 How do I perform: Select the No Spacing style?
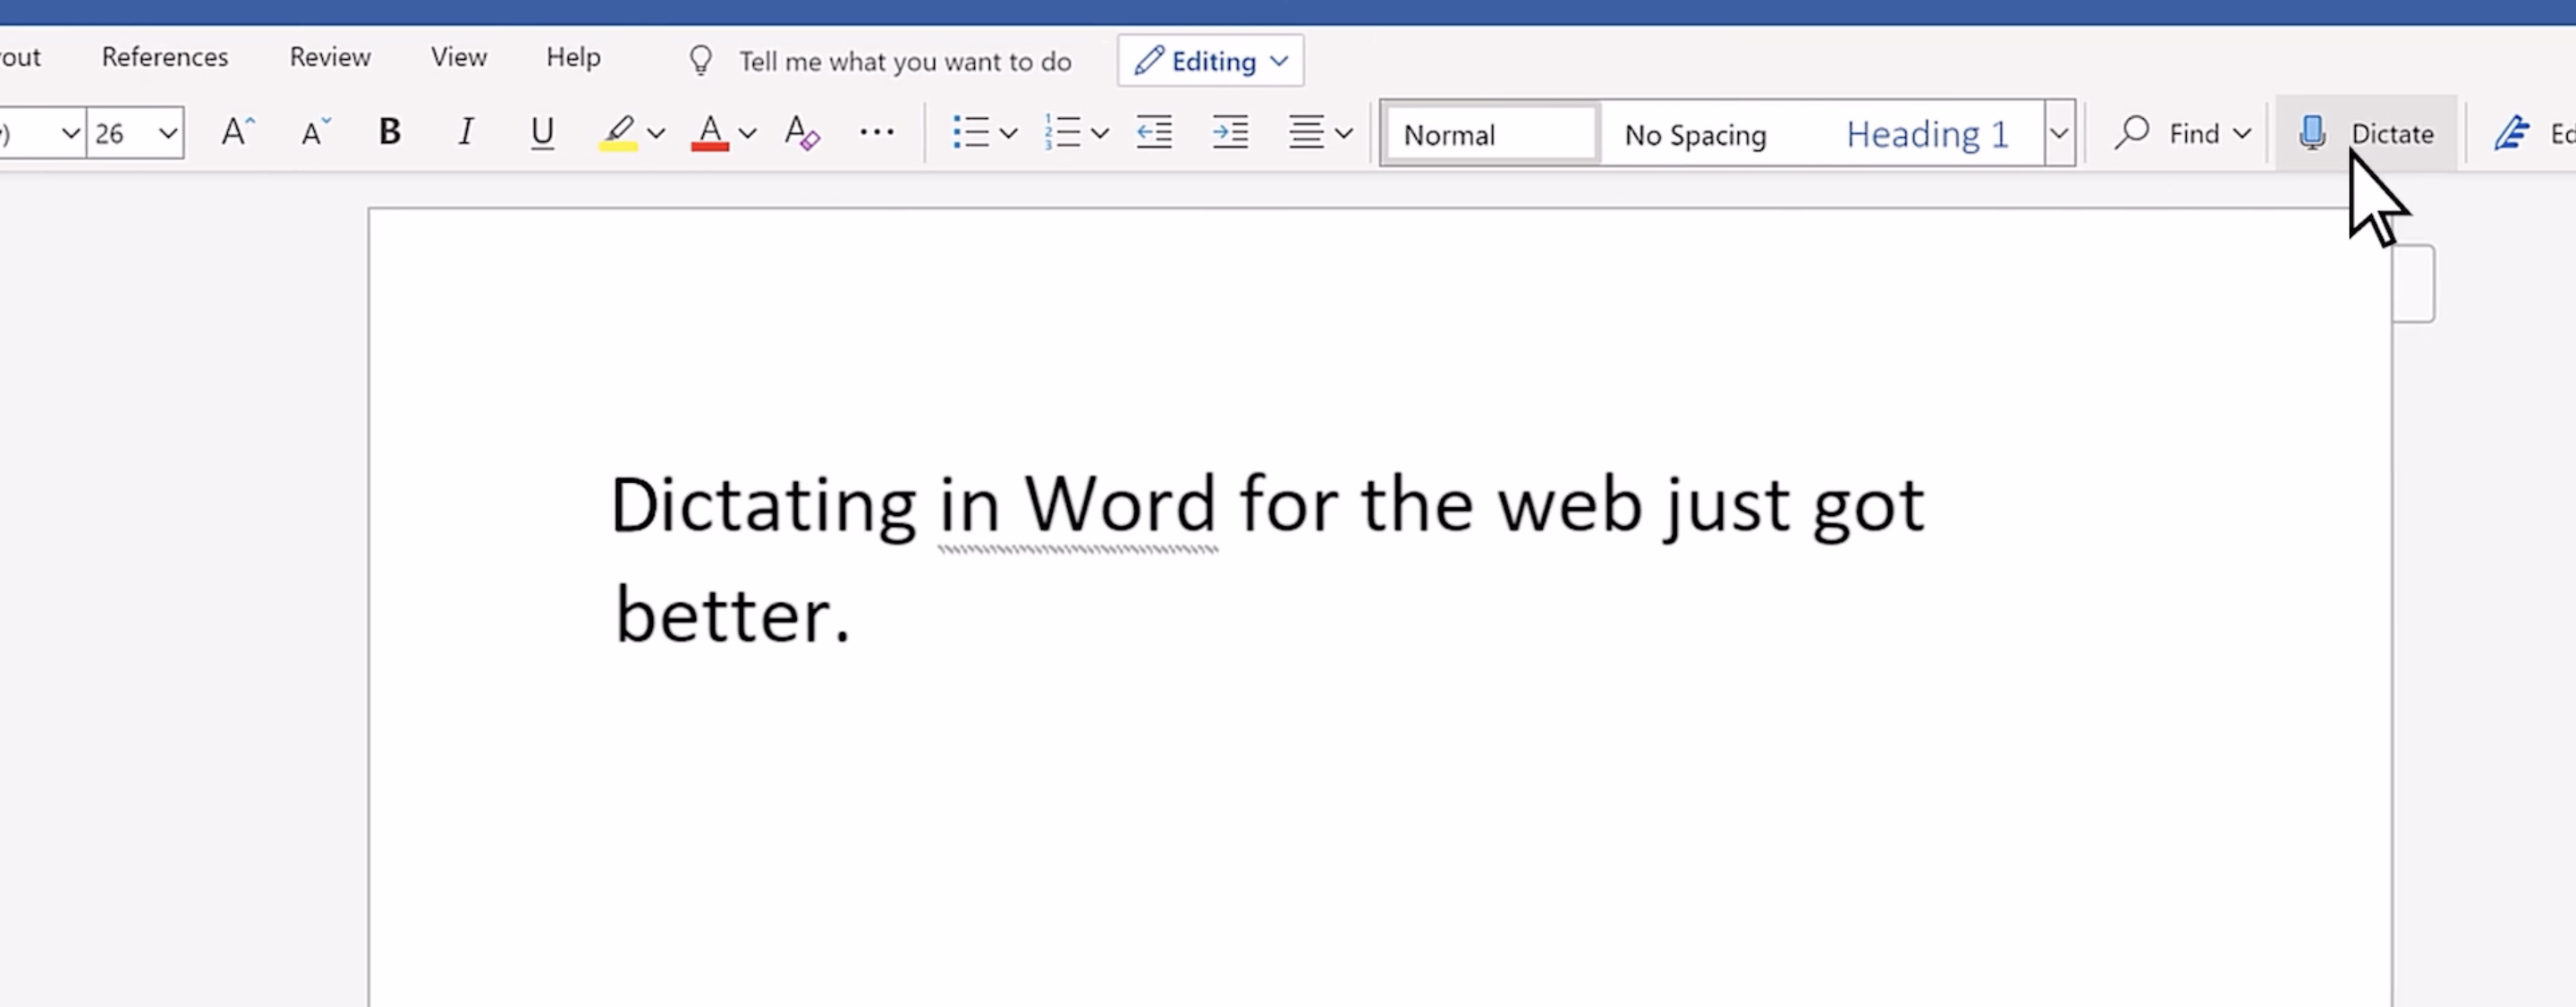(x=1695, y=134)
